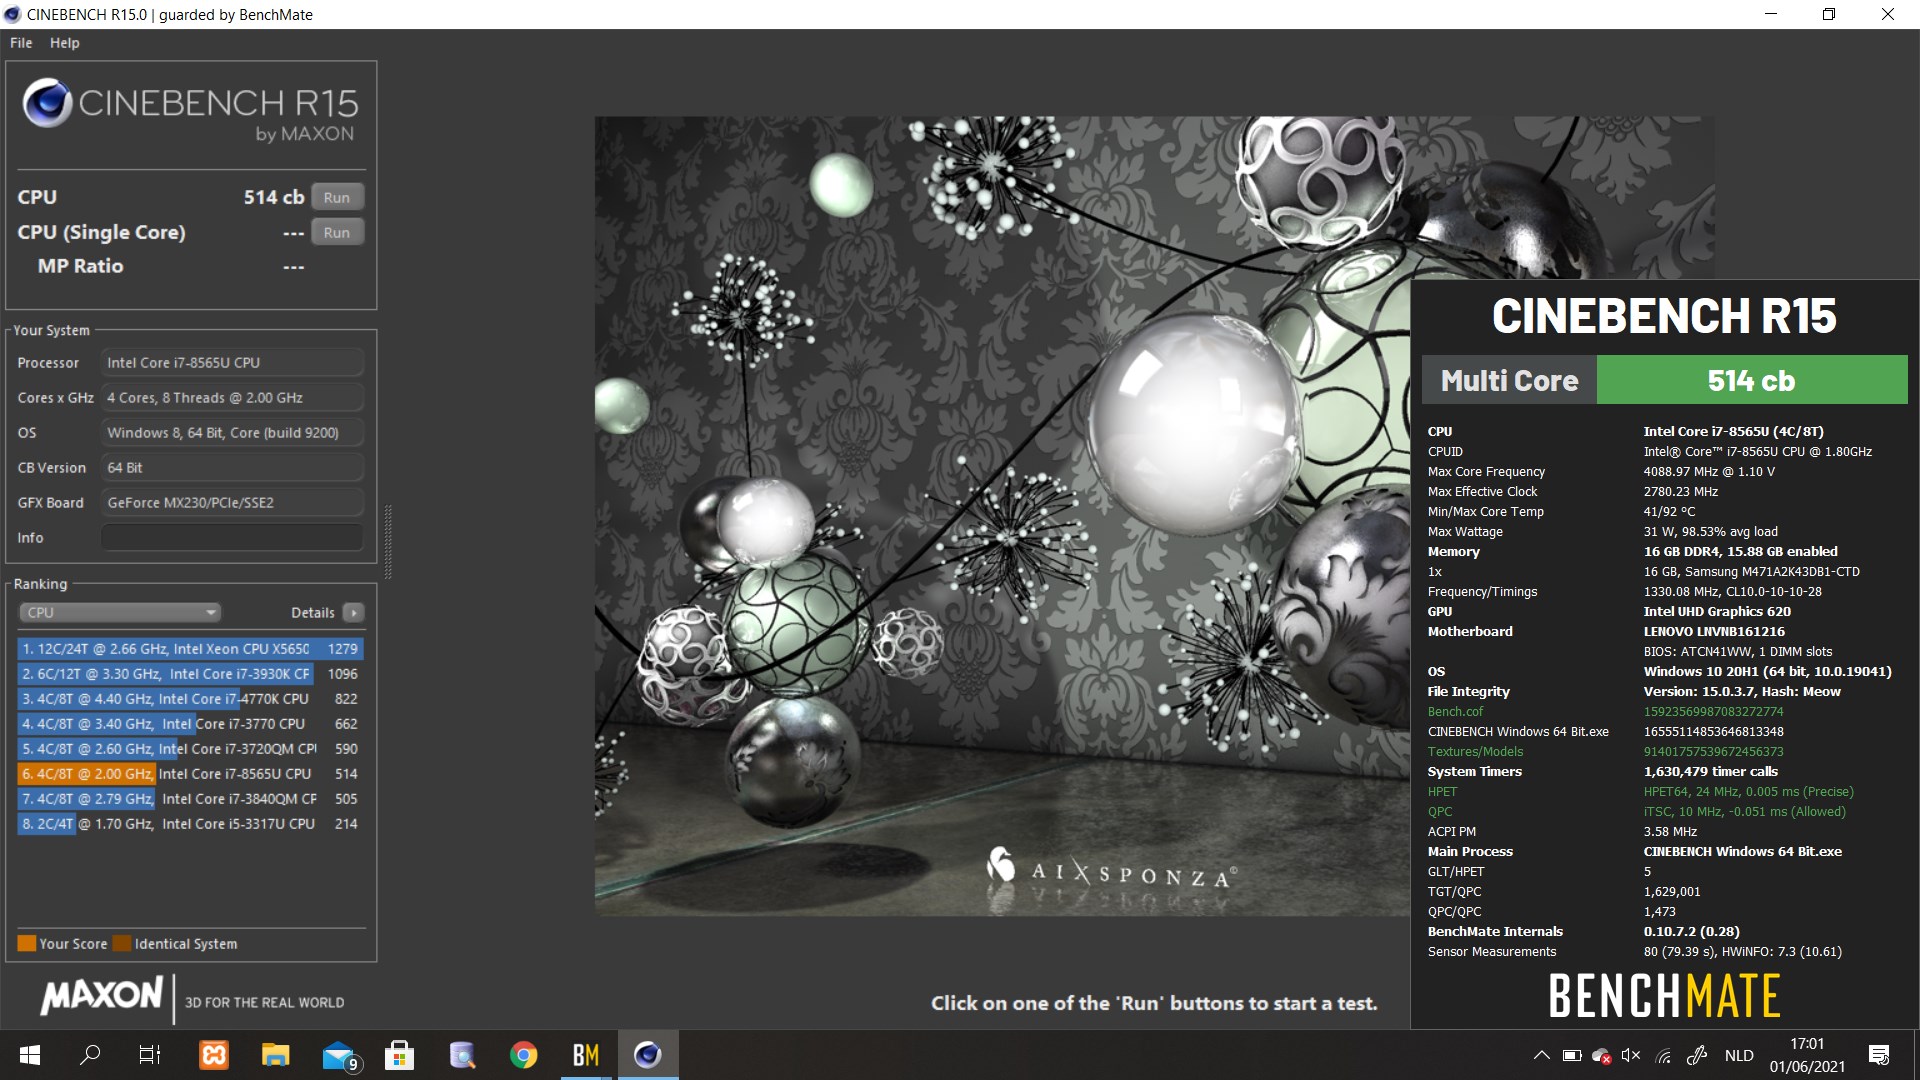Image resolution: width=1920 pixels, height=1080 pixels.
Task: Open BenchMate from taskbar
Action: tap(586, 1055)
